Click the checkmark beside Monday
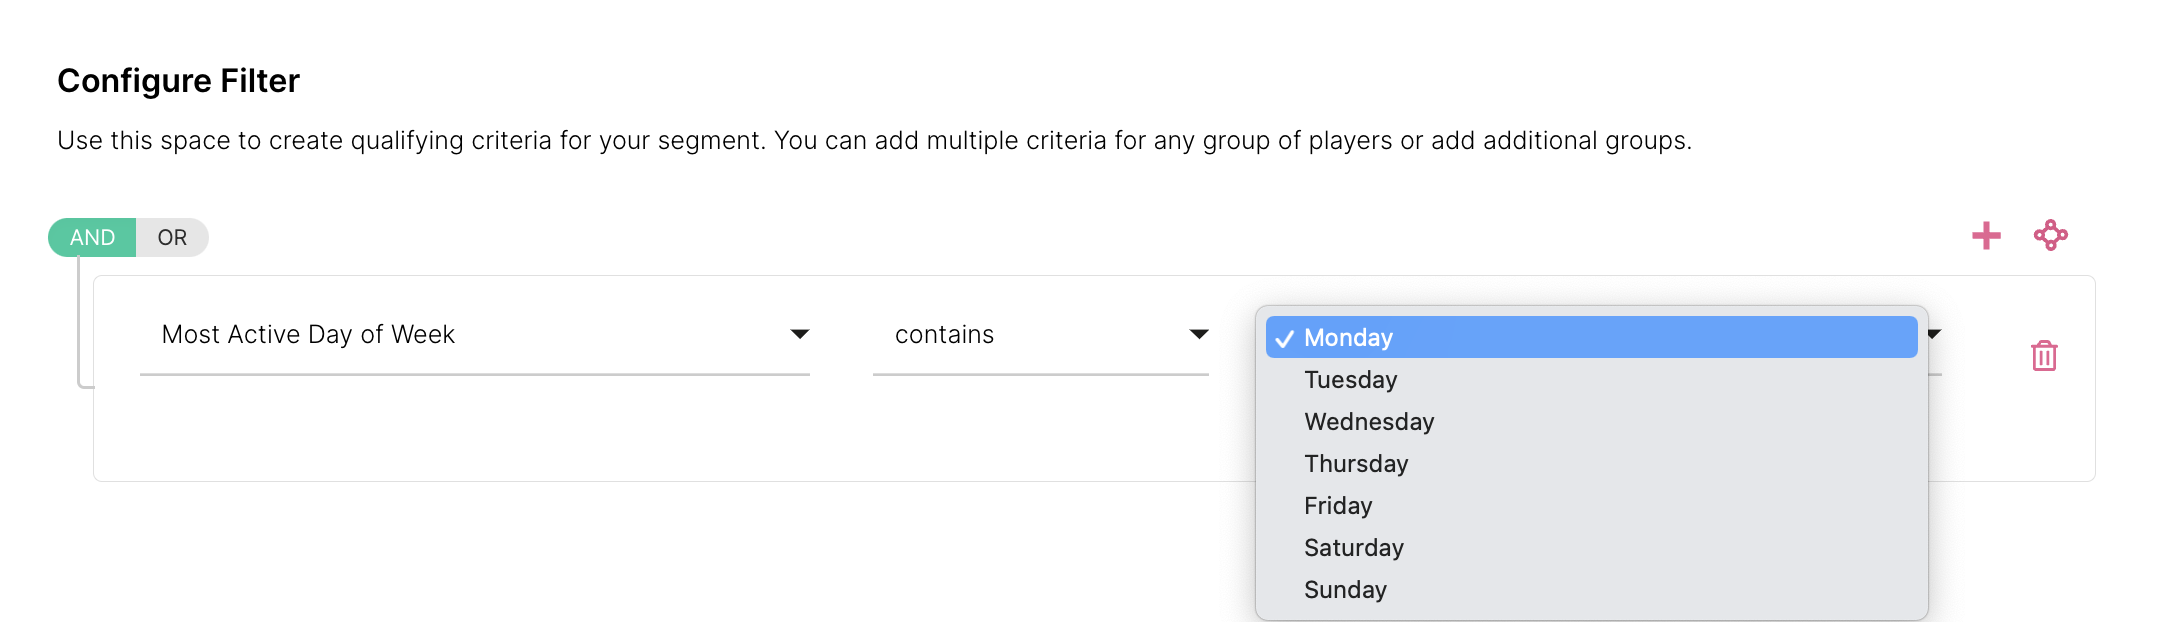Viewport: 2176px width, 622px height. pyautogui.click(x=1285, y=339)
